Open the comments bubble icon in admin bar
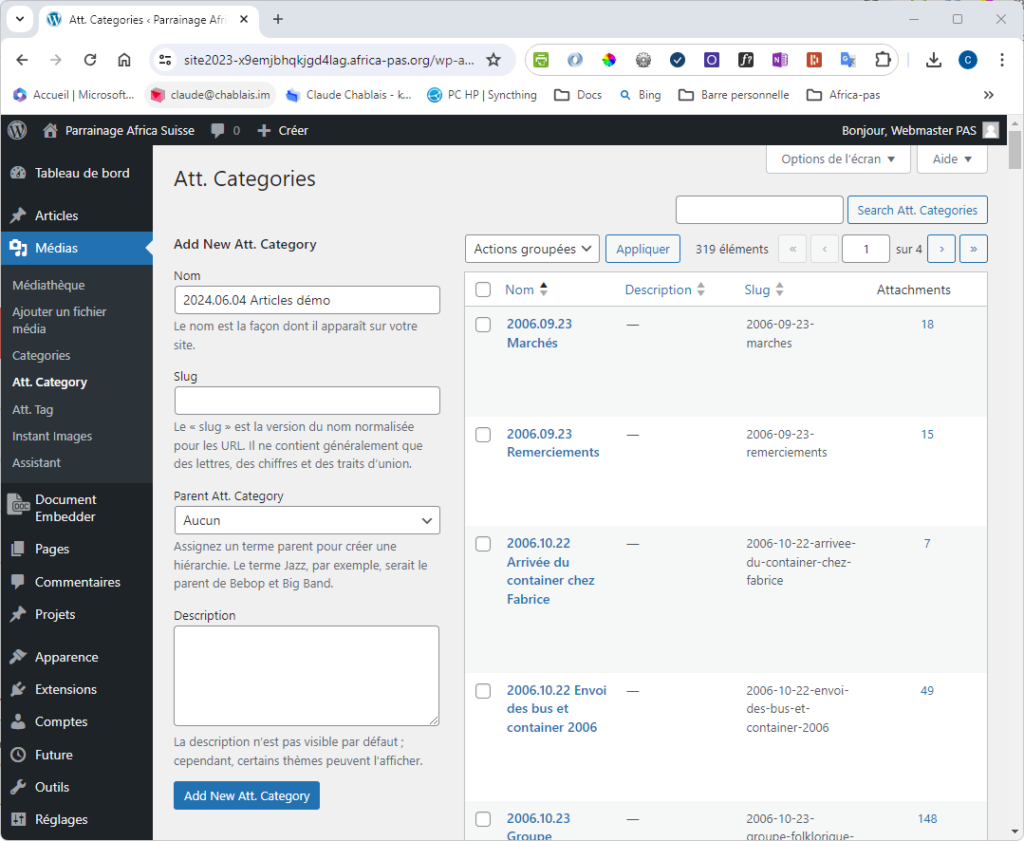 pos(218,131)
